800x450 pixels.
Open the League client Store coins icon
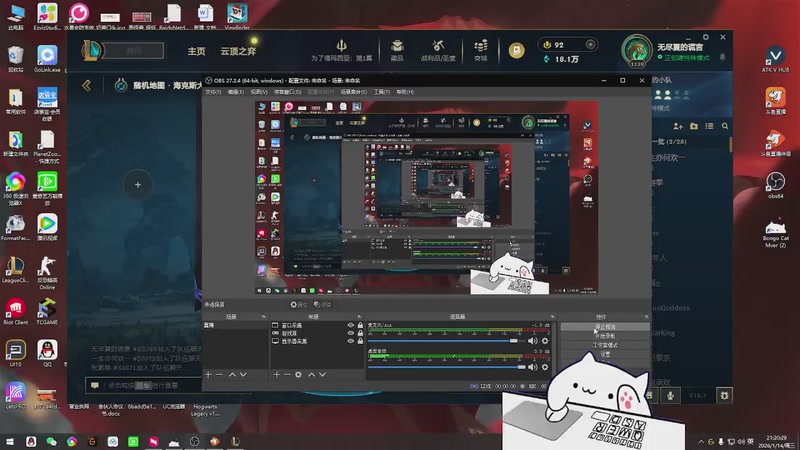tap(481, 46)
